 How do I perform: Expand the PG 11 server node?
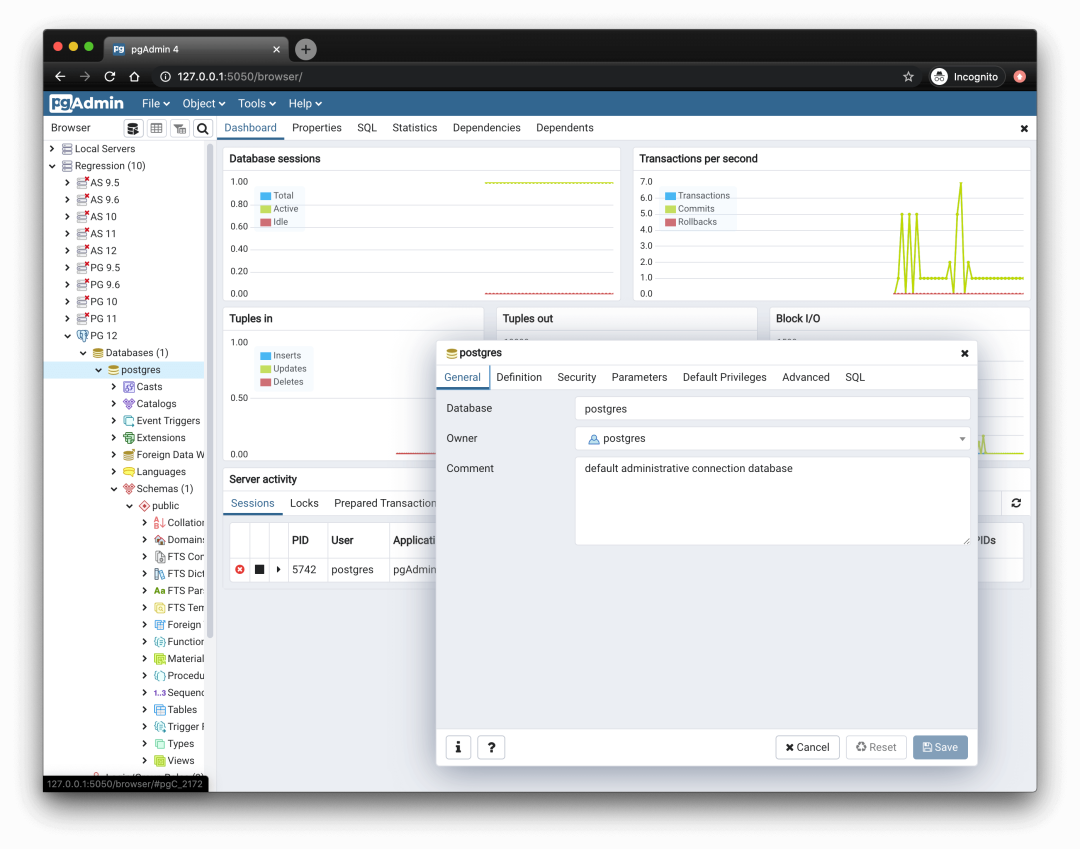68,319
